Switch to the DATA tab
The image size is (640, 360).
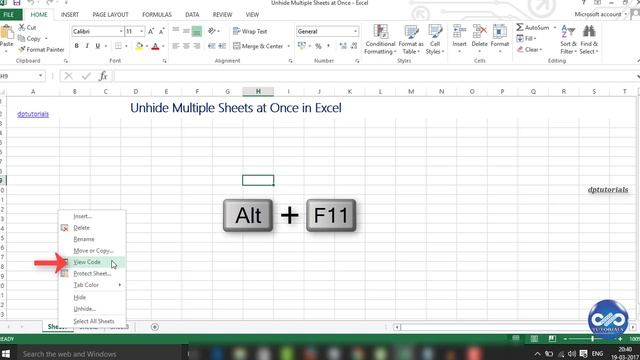[x=192, y=15]
